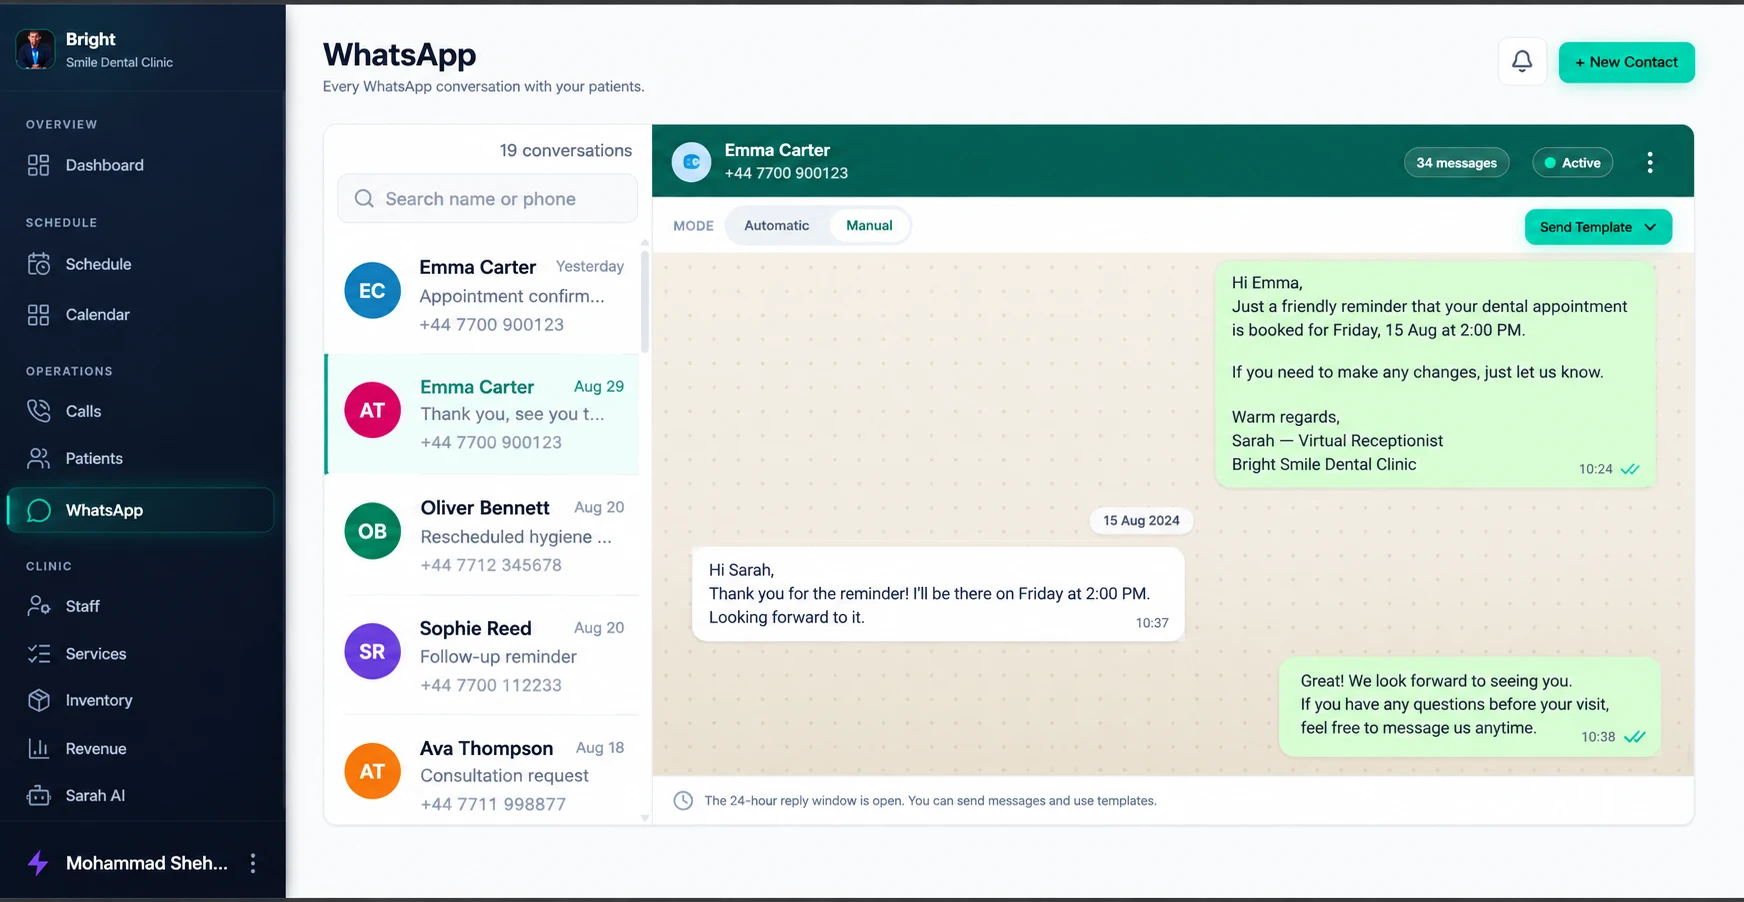Click the double-check mark beside 10:24
The image size is (1744, 902).
(1630, 469)
